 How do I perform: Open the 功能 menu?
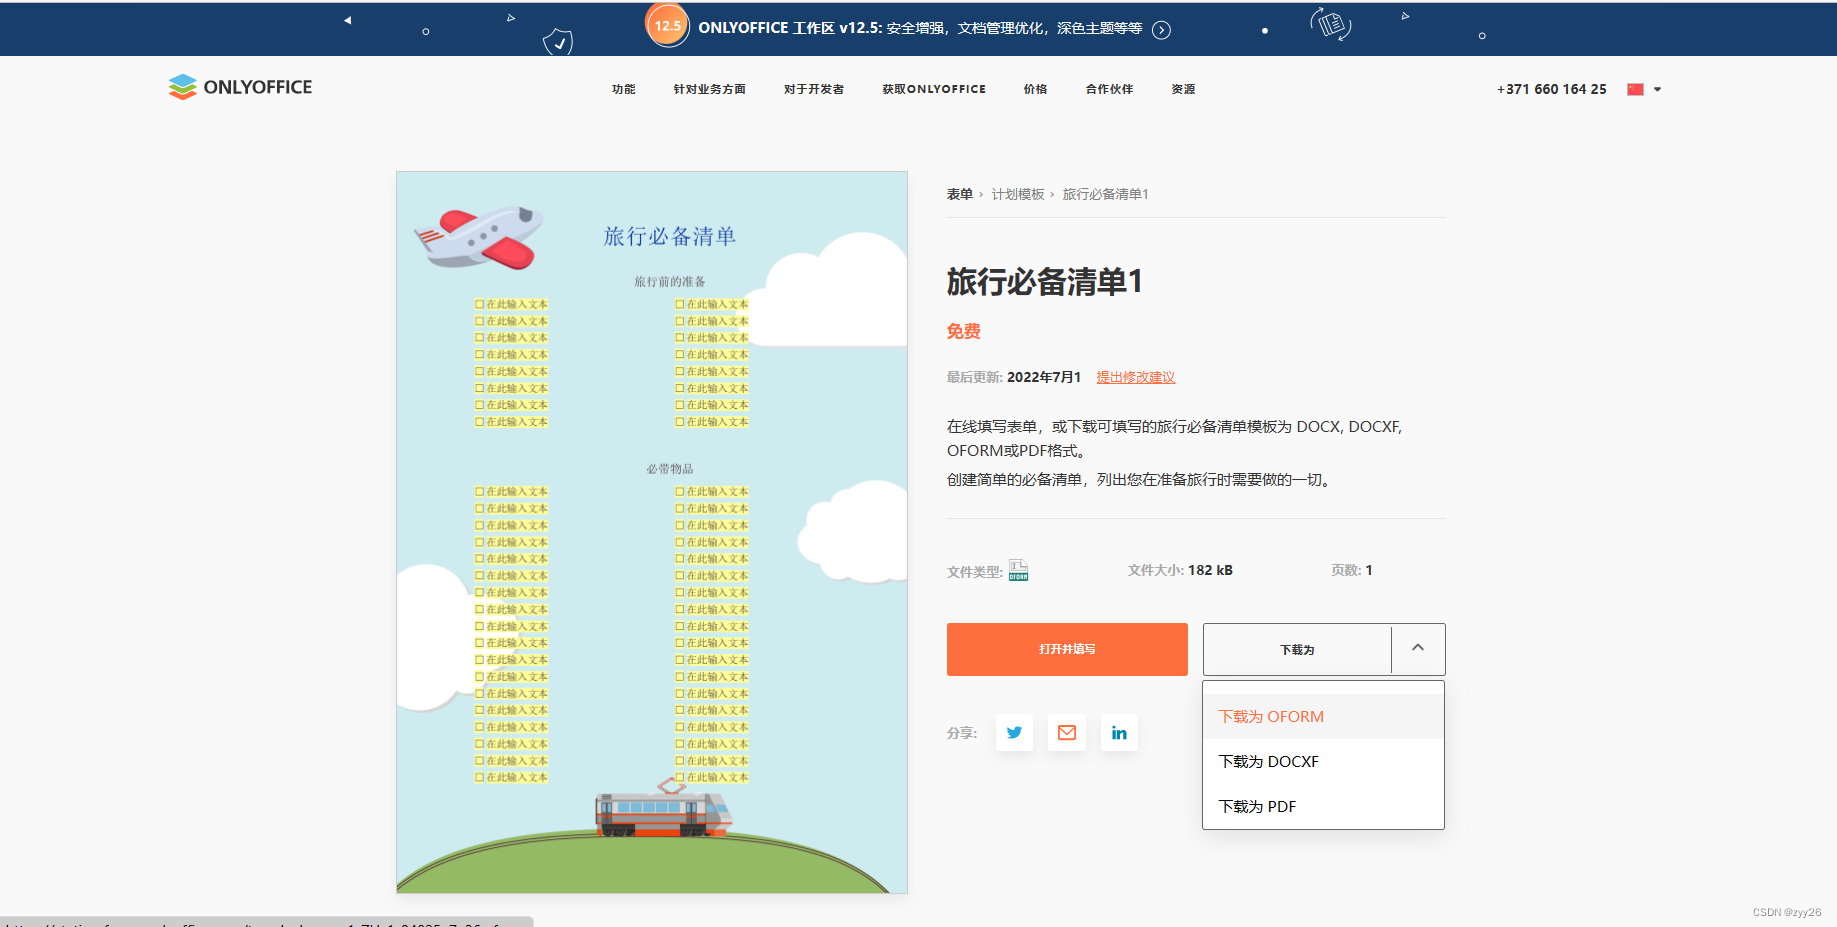624,89
